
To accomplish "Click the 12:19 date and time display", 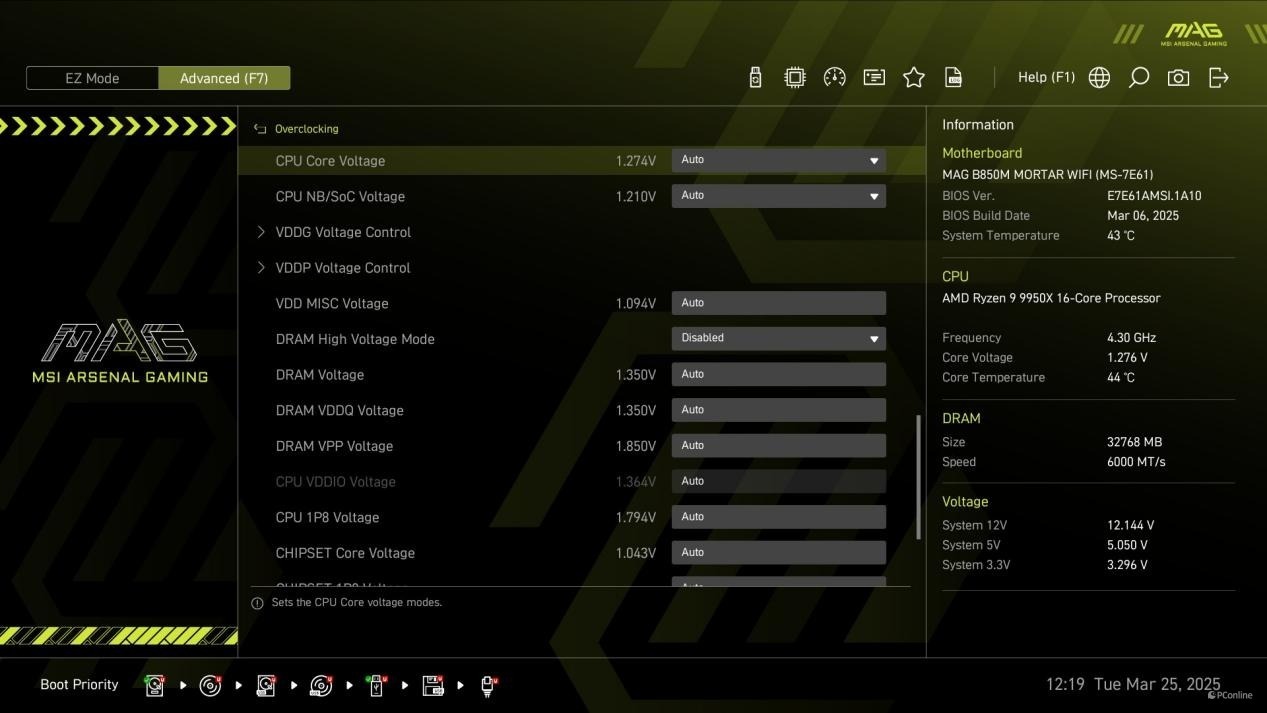I will pyautogui.click(x=1133, y=685).
